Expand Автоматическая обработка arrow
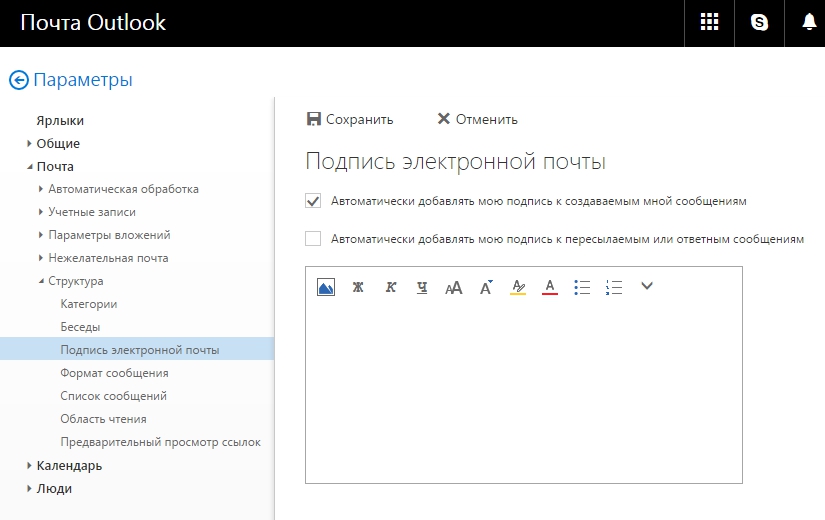 click(x=41, y=189)
